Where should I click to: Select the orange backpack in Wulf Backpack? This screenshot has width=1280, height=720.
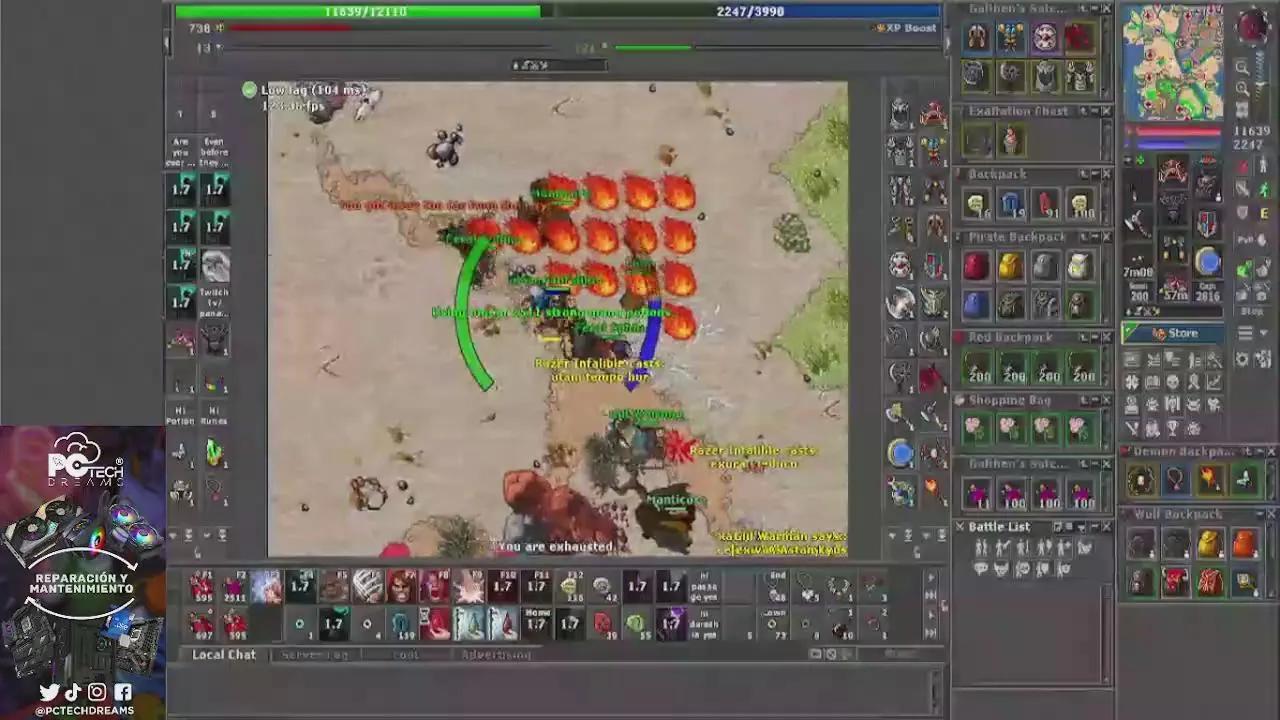tap(1244, 543)
